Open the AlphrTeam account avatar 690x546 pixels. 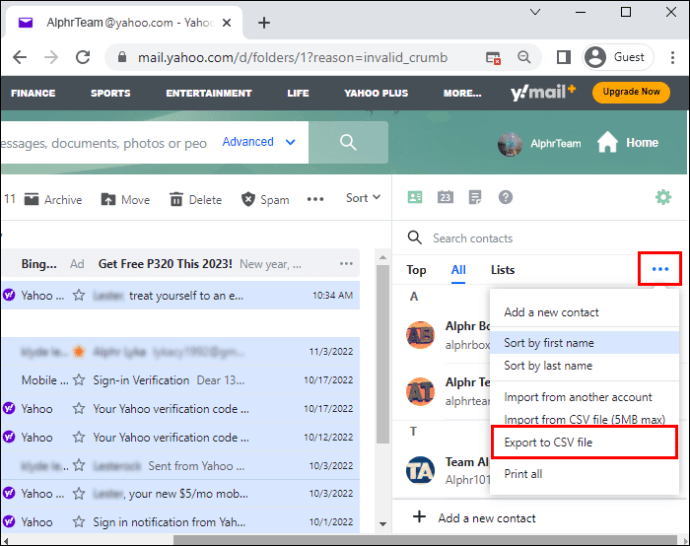tap(510, 143)
